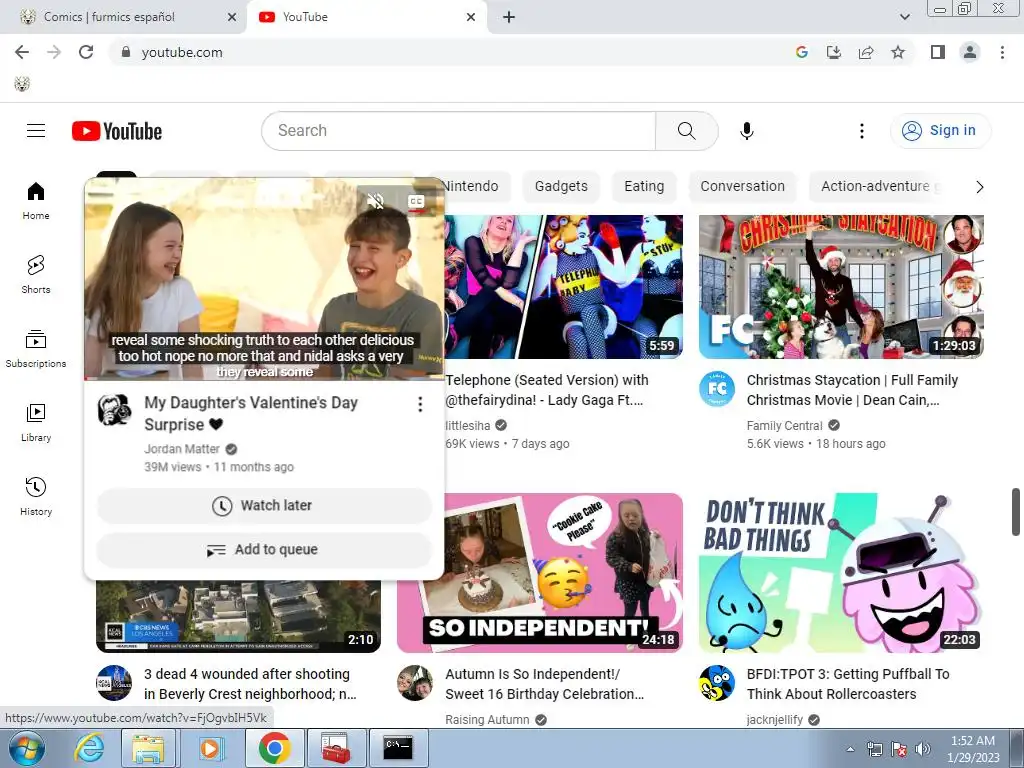Start voice search with microphone icon
Viewport: 1024px width, 768px height.
746,131
